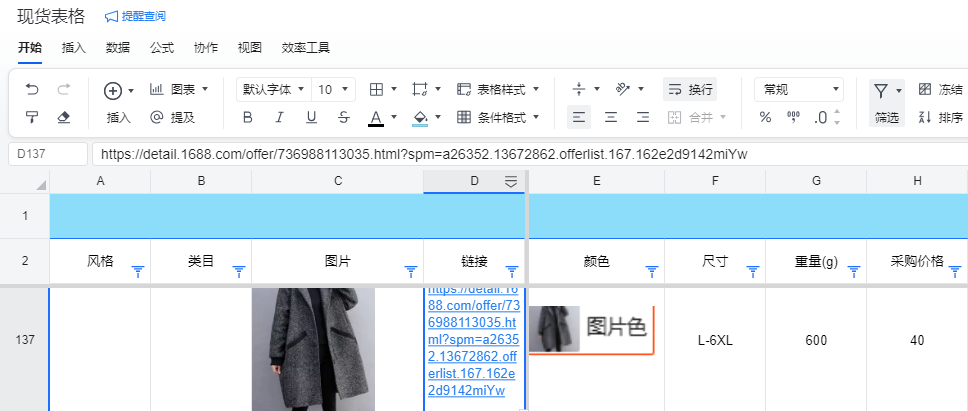Click the percent format icon
The height and width of the screenshot is (411, 968).
pyautogui.click(x=765, y=117)
